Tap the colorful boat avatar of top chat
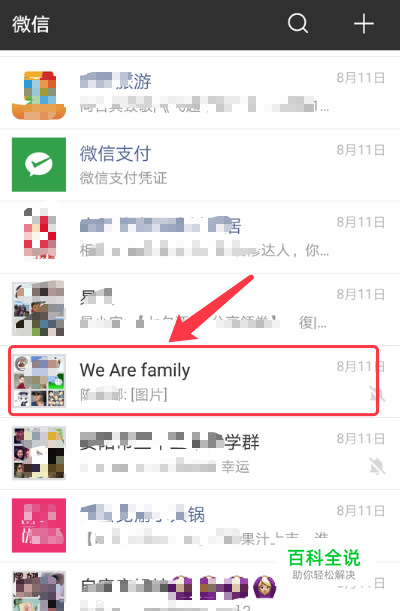 (x=39, y=95)
